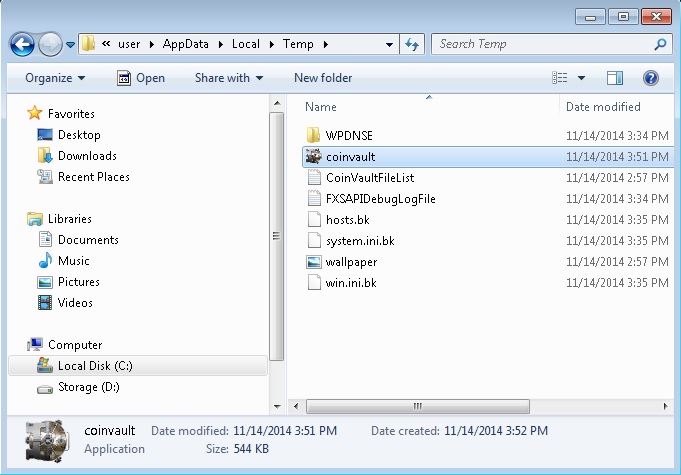Select Local Disk (C:)

click(x=138, y=366)
